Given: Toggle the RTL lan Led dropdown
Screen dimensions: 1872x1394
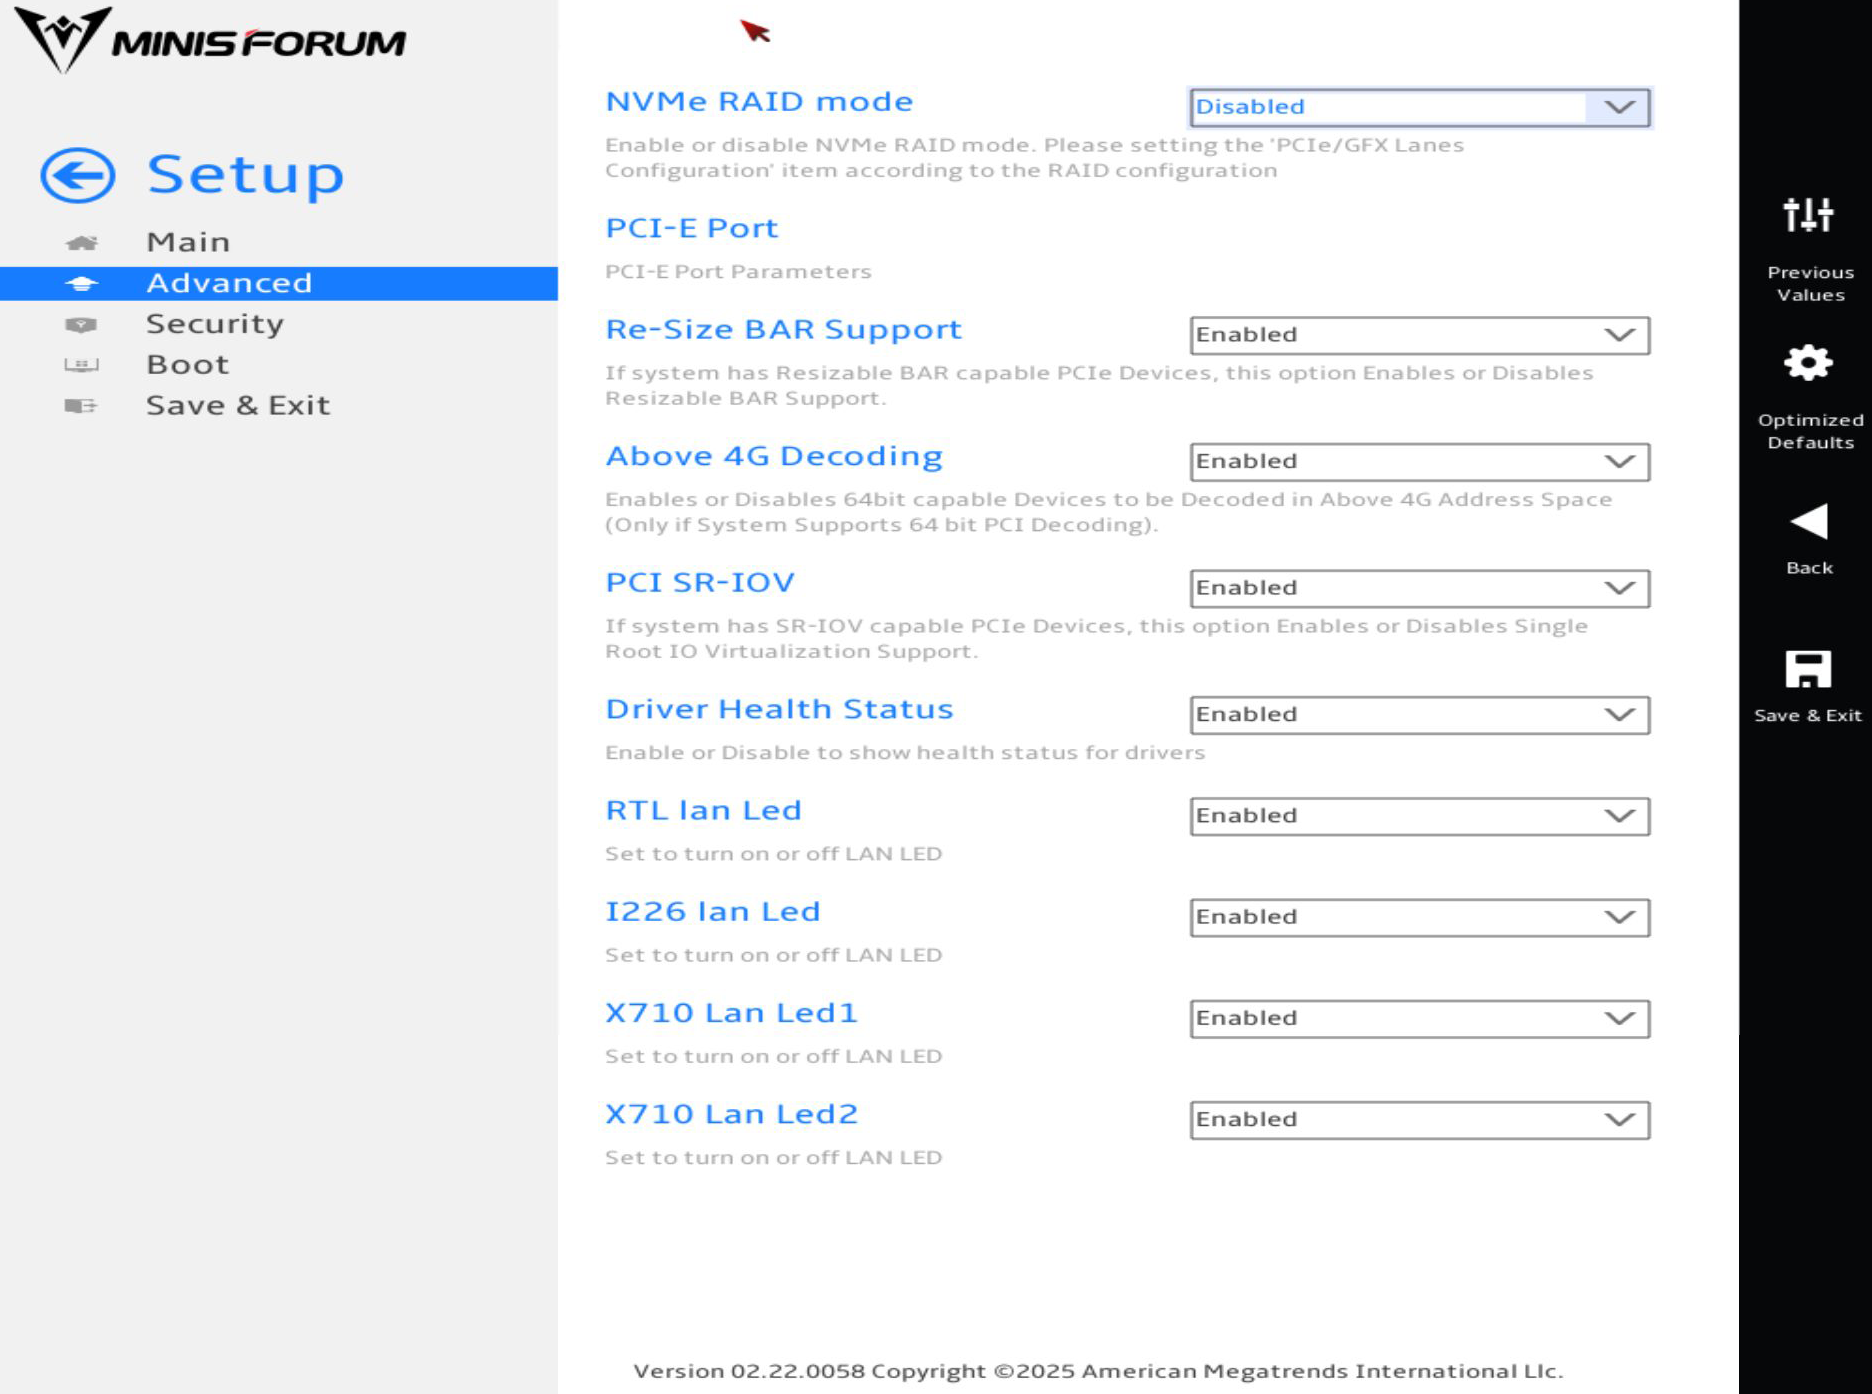Looking at the screenshot, I should 1419,816.
